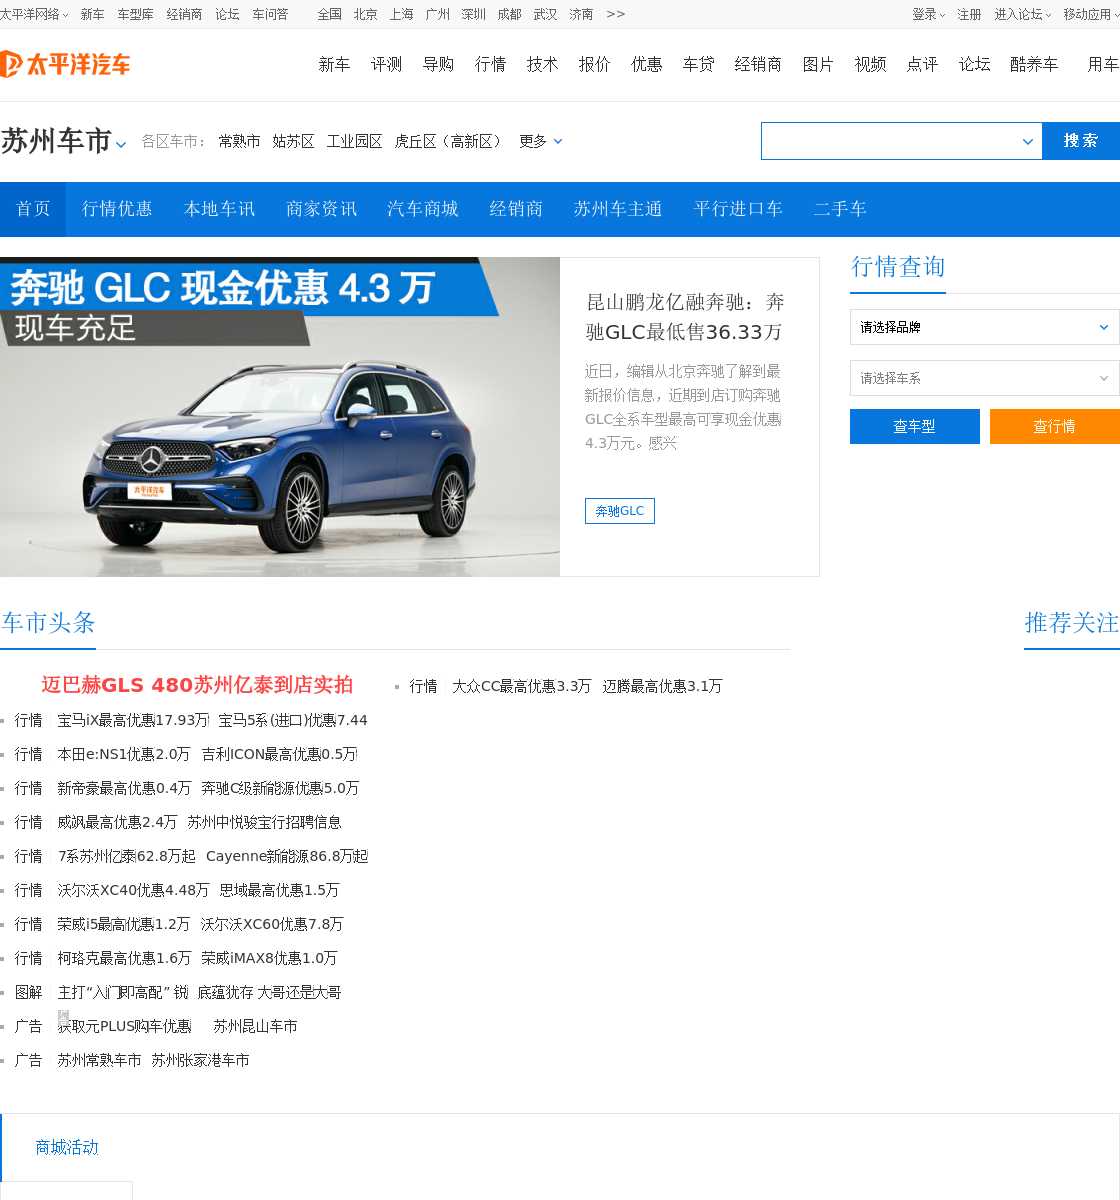Select 常熟市 district link

(239, 141)
